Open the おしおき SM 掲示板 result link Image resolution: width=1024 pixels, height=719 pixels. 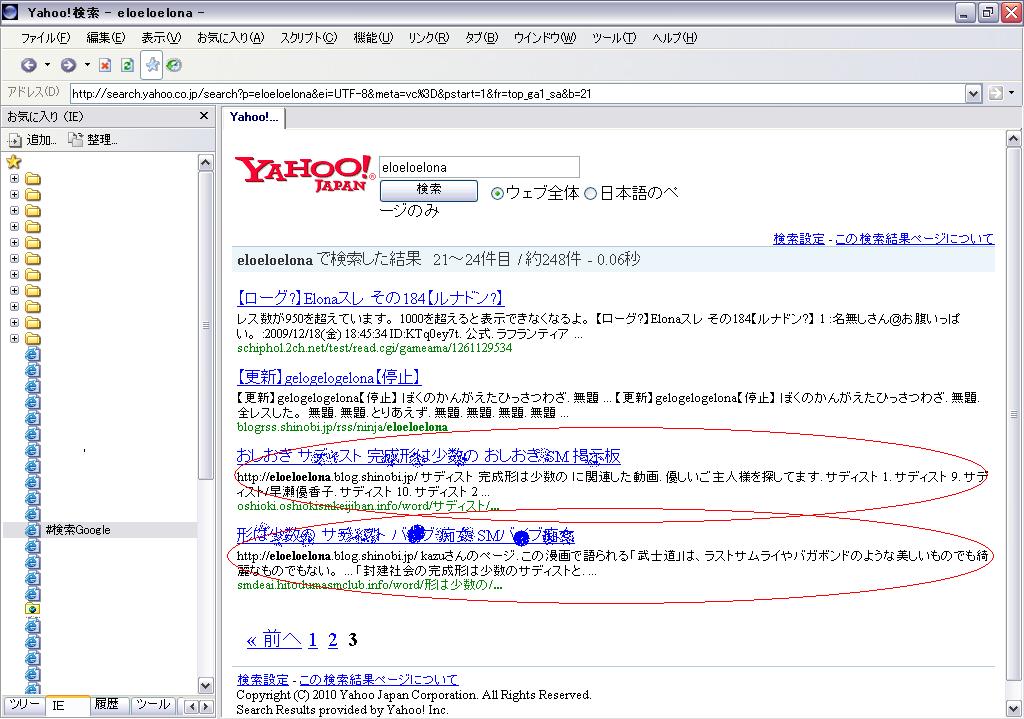(428, 456)
